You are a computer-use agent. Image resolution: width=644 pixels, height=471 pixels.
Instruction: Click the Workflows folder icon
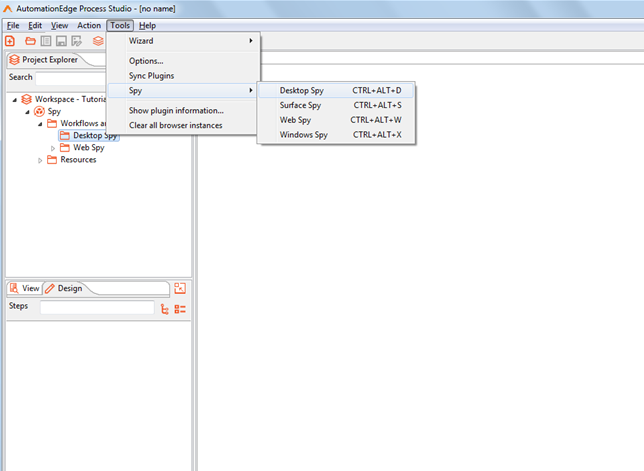52,123
